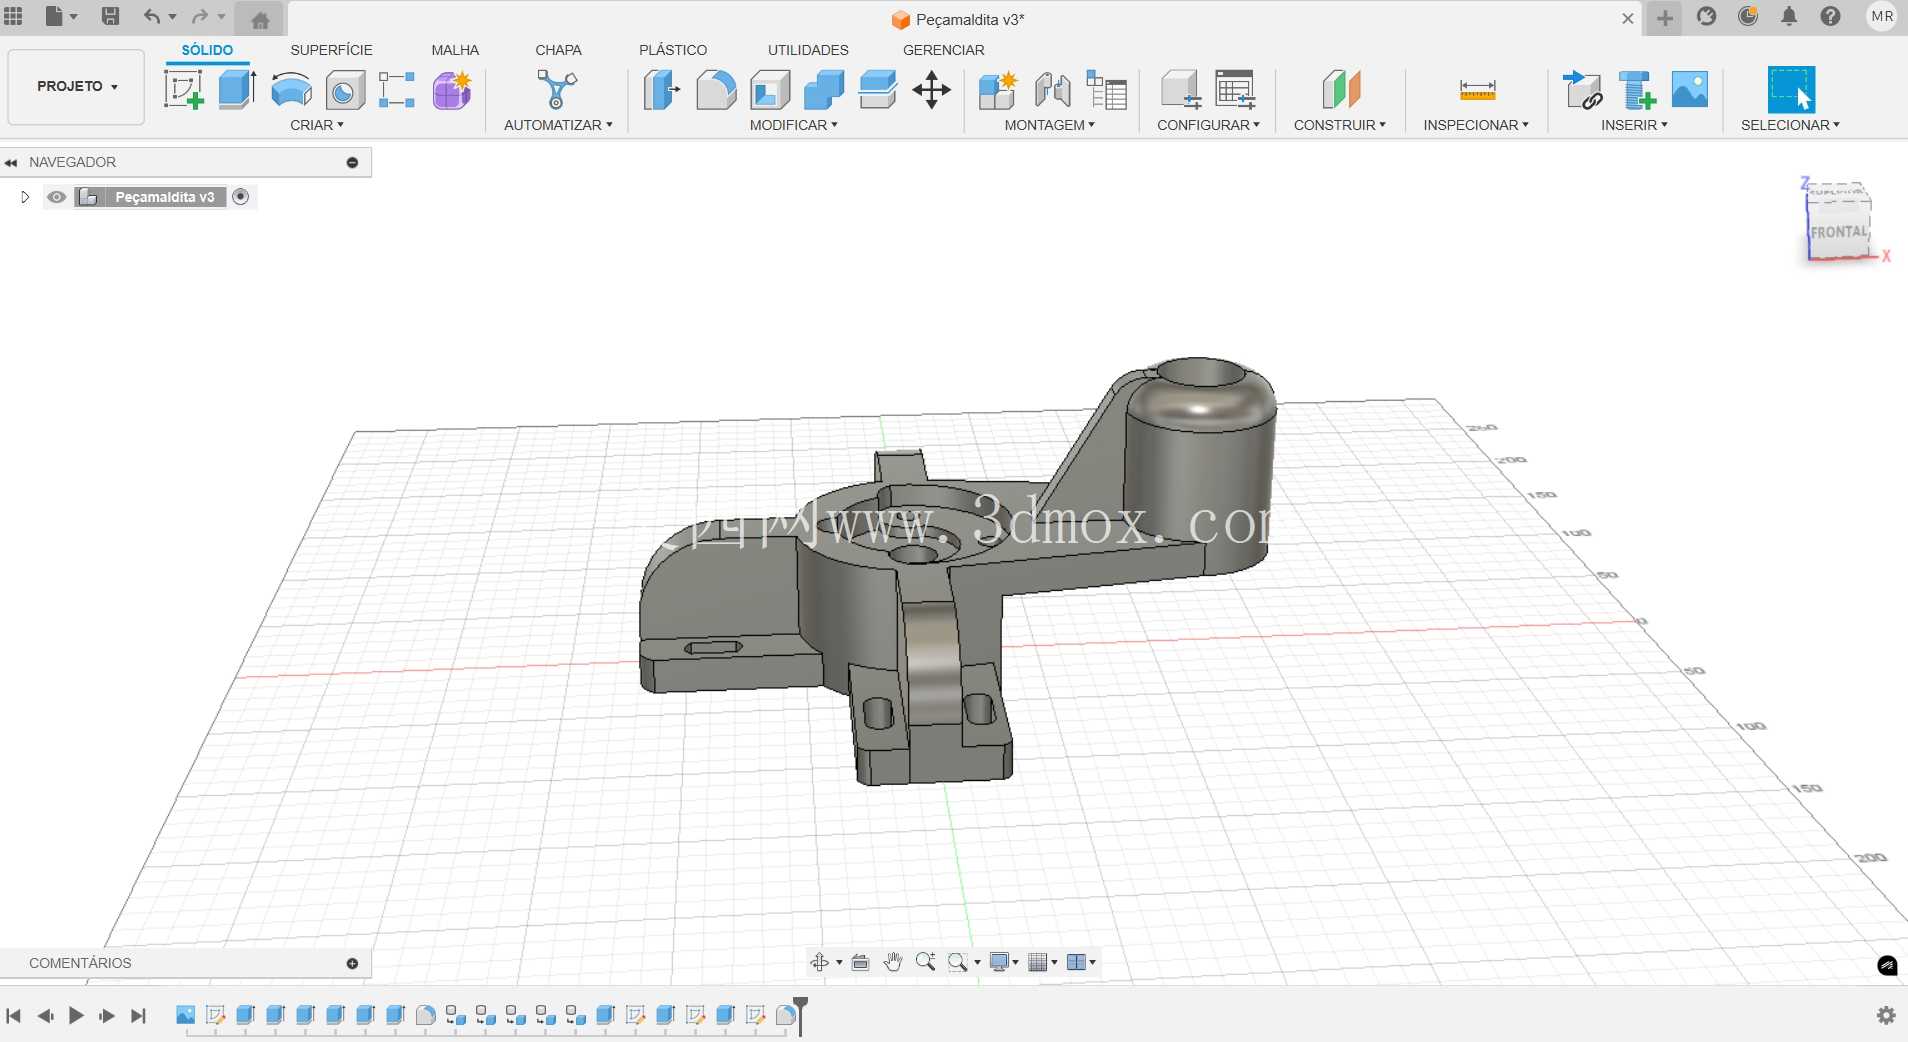Viewport: 1908px width, 1042px height.
Task: Move the timeline end marker
Action: [800, 1013]
